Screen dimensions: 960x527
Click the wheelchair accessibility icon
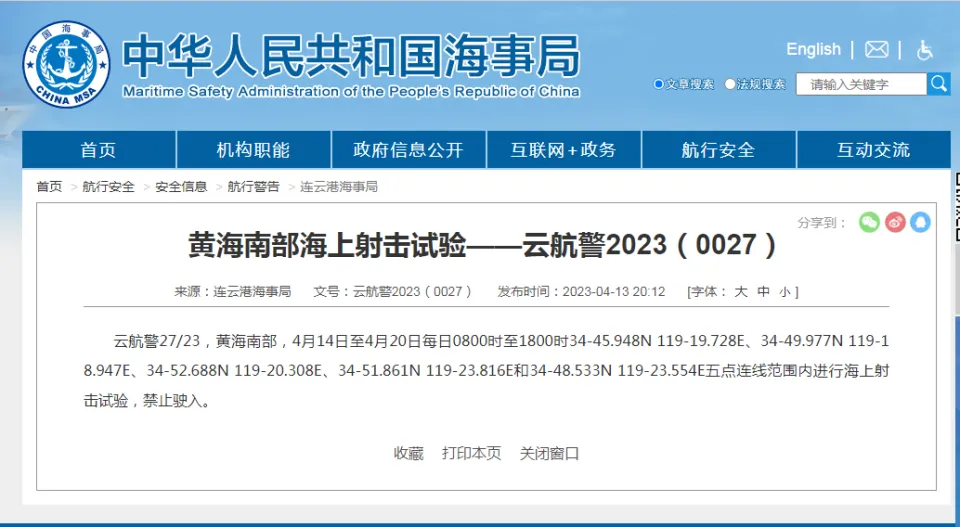(925, 50)
